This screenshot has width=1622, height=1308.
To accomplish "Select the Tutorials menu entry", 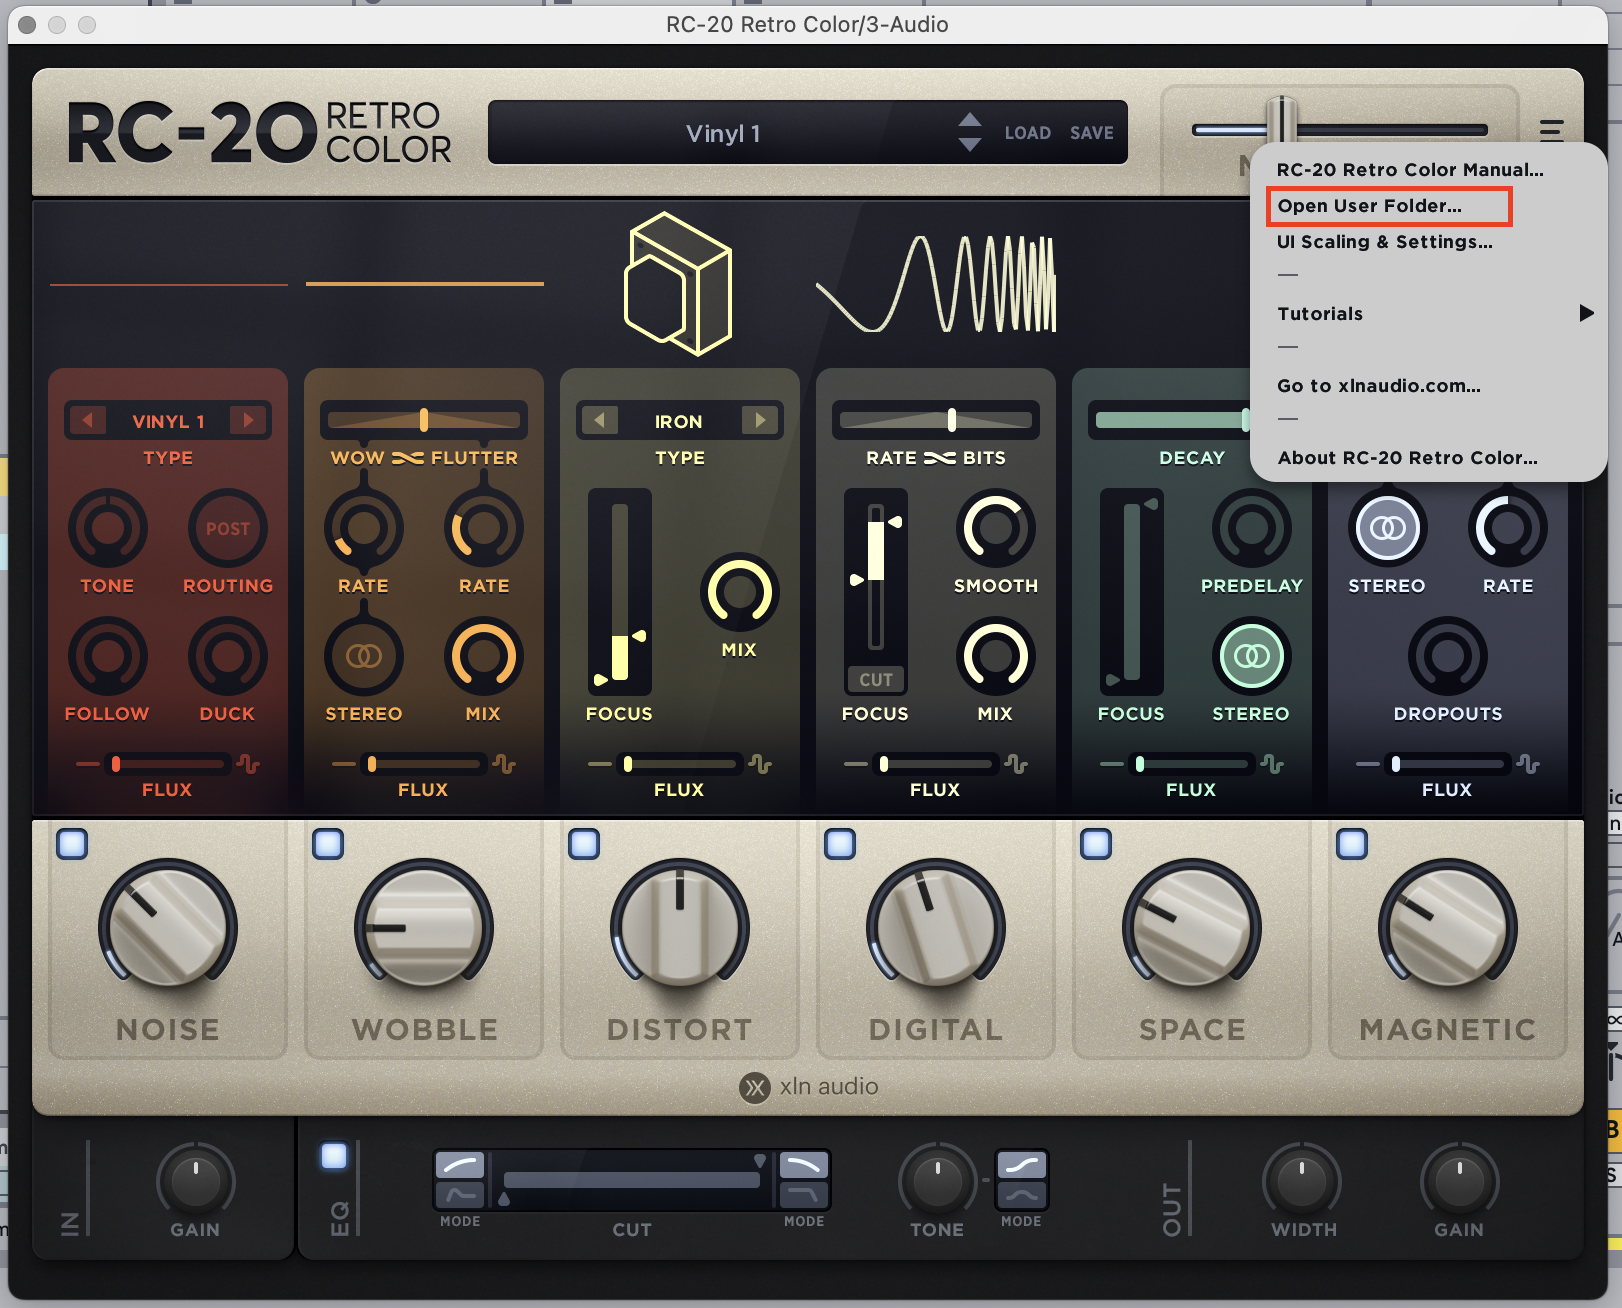I will [x=1320, y=314].
